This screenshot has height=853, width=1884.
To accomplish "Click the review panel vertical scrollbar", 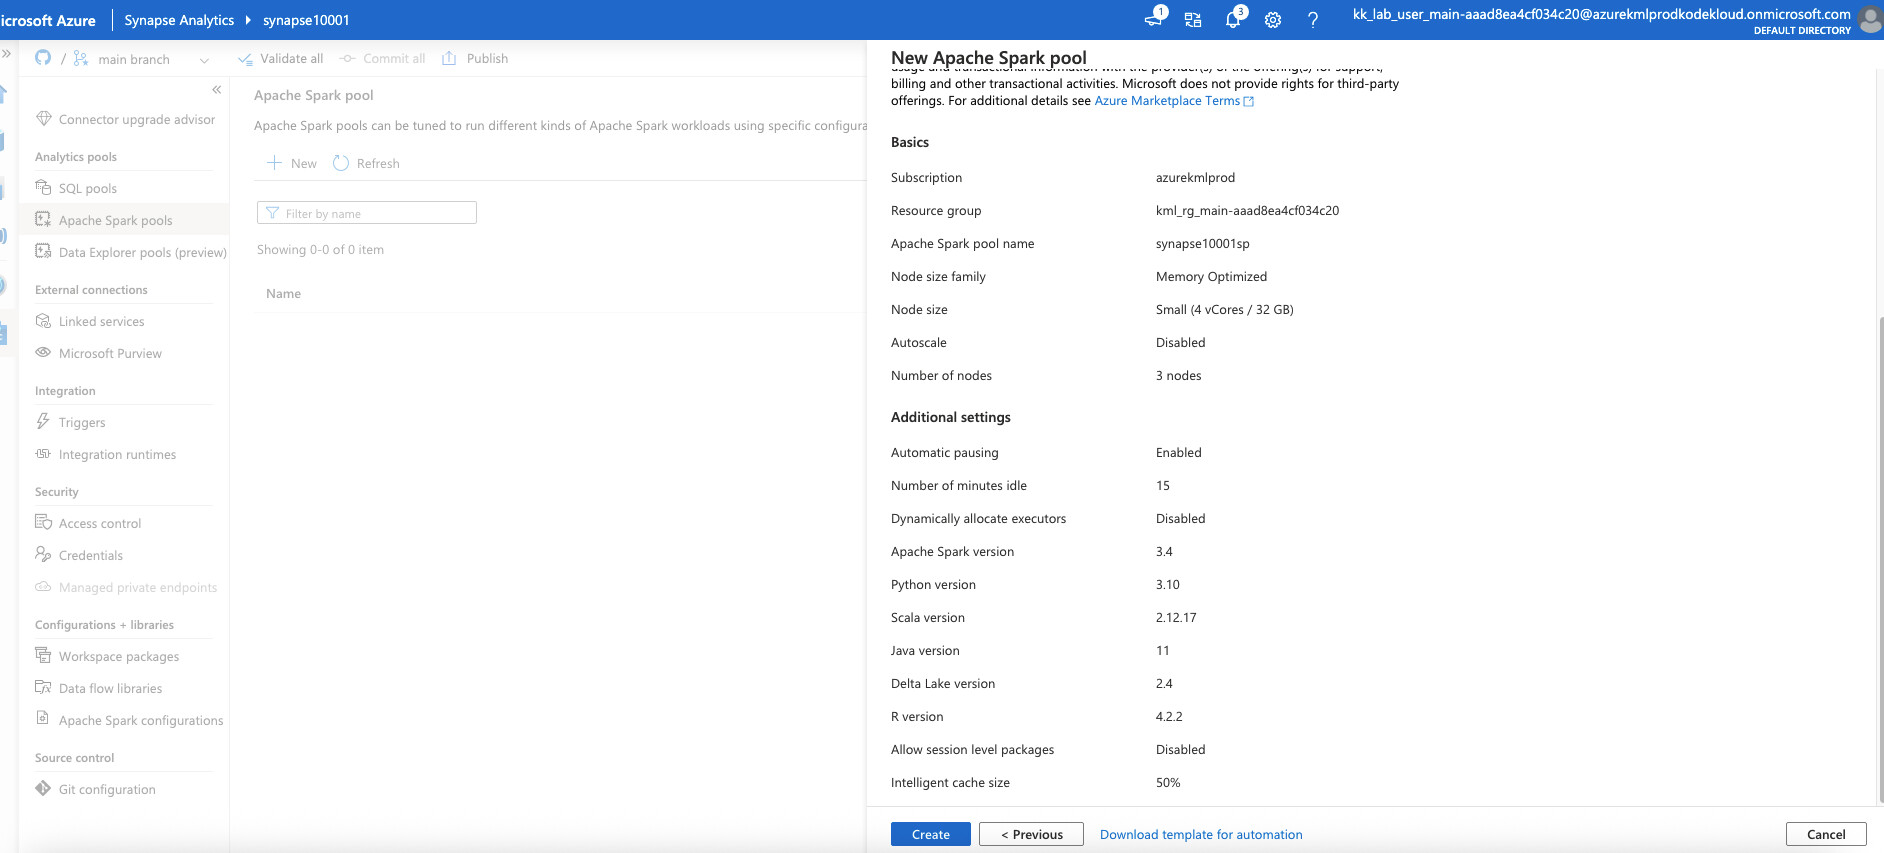I will point(1880,560).
